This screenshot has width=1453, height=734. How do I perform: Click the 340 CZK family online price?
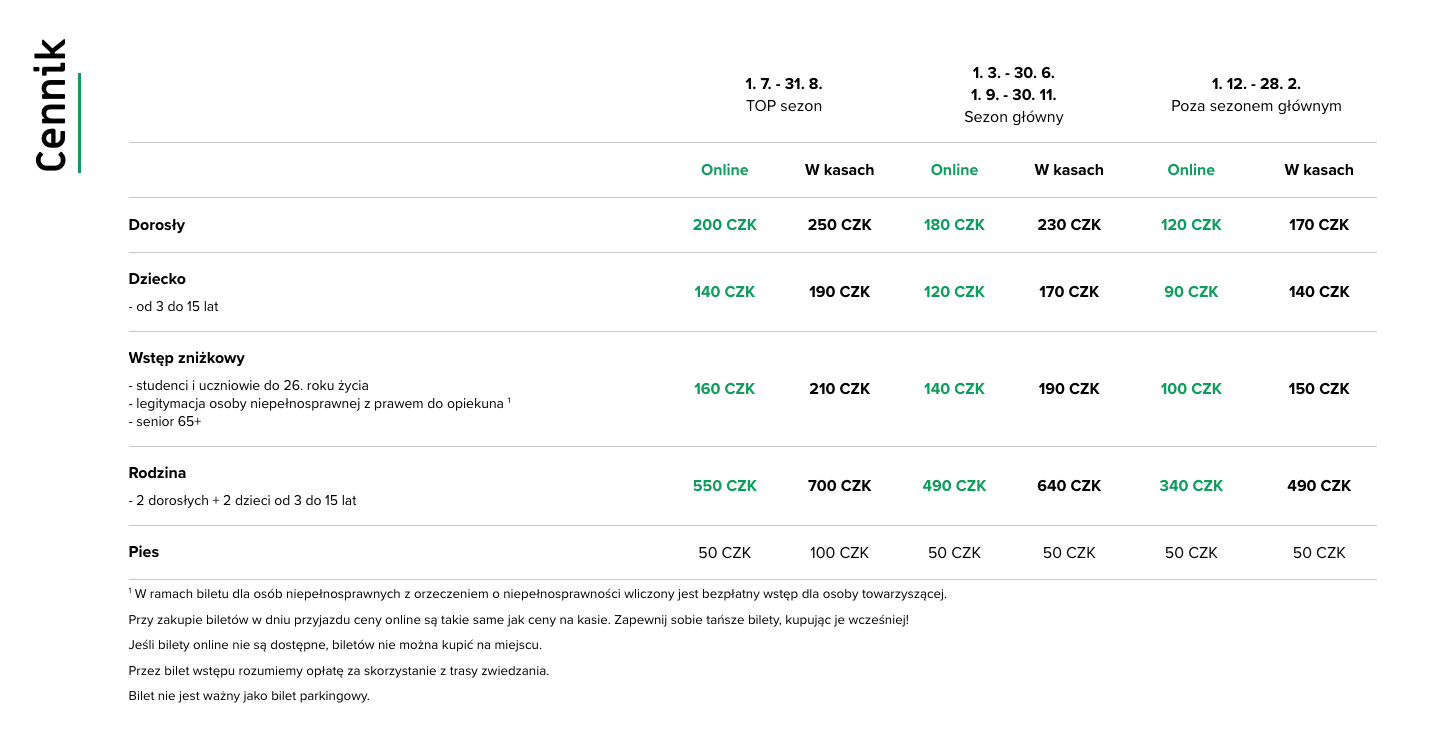pyautogui.click(x=1191, y=486)
